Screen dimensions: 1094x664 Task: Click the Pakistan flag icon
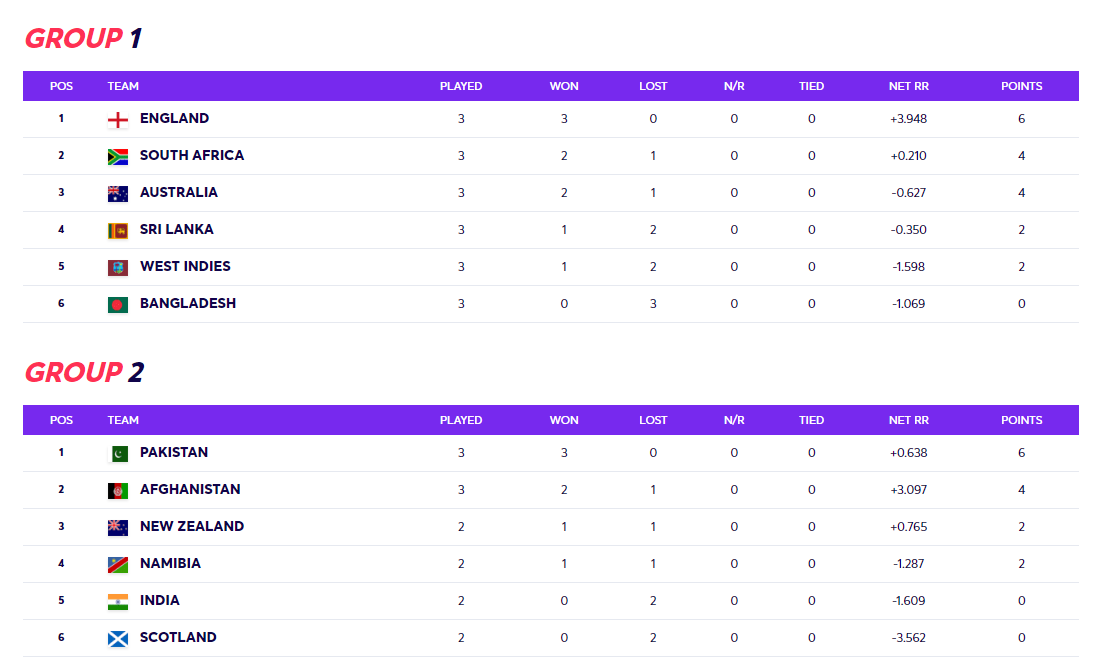click(118, 454)
